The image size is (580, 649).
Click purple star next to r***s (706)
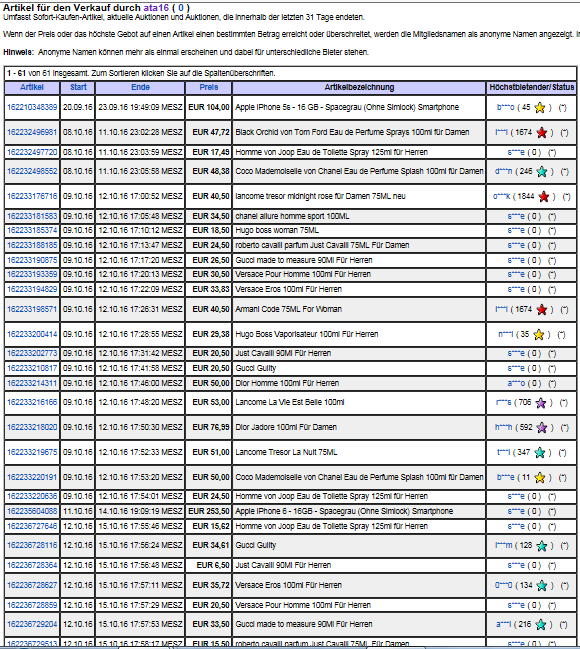[540, 403]
